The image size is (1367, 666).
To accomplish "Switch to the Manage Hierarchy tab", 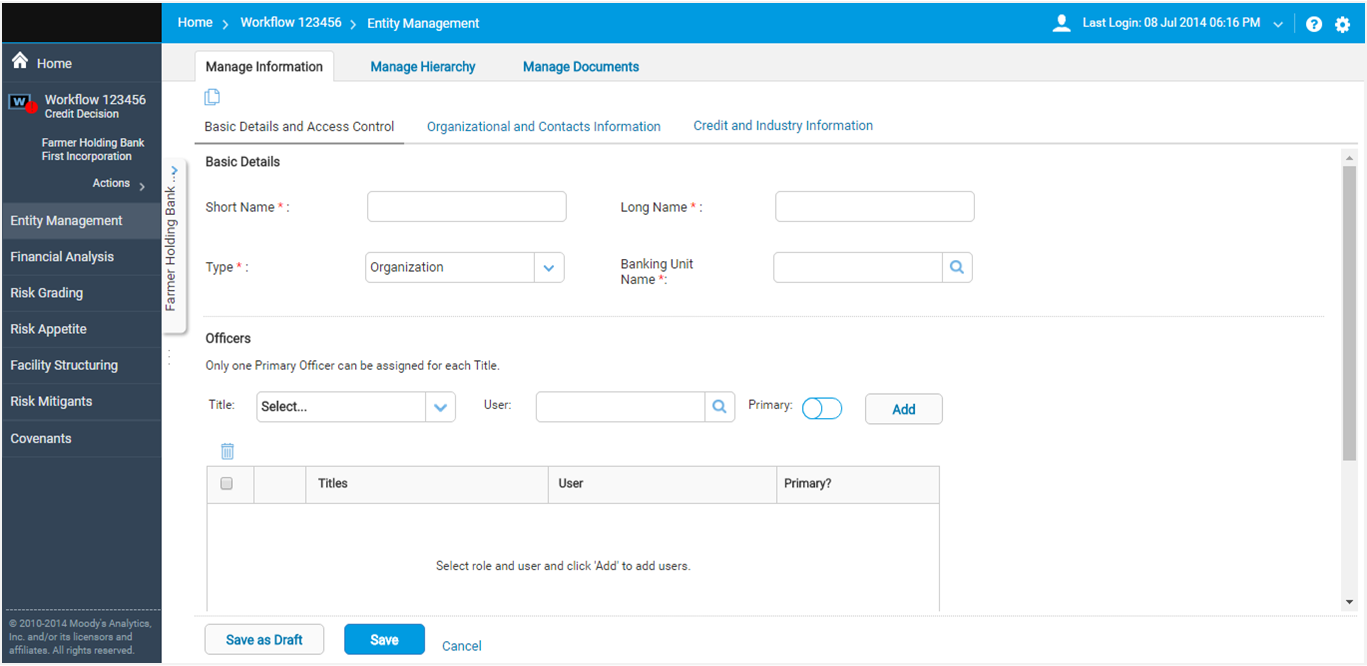I will 423,67.
